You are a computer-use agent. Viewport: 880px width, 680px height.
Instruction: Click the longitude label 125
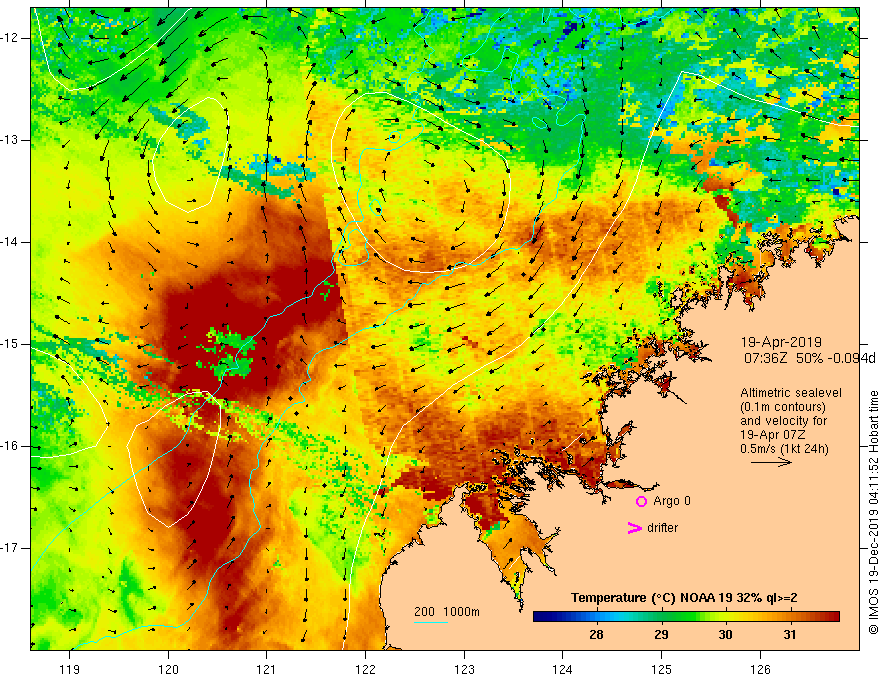tap(662, 669)
